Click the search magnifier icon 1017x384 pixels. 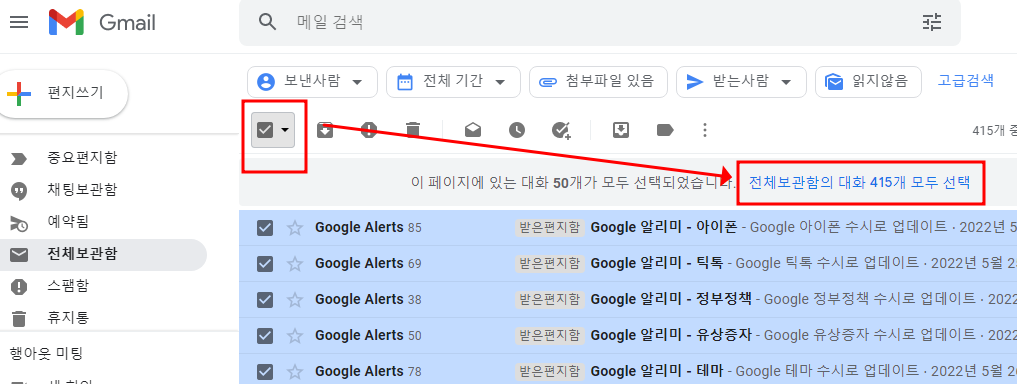pyautogui.click(x=267, y=23)
